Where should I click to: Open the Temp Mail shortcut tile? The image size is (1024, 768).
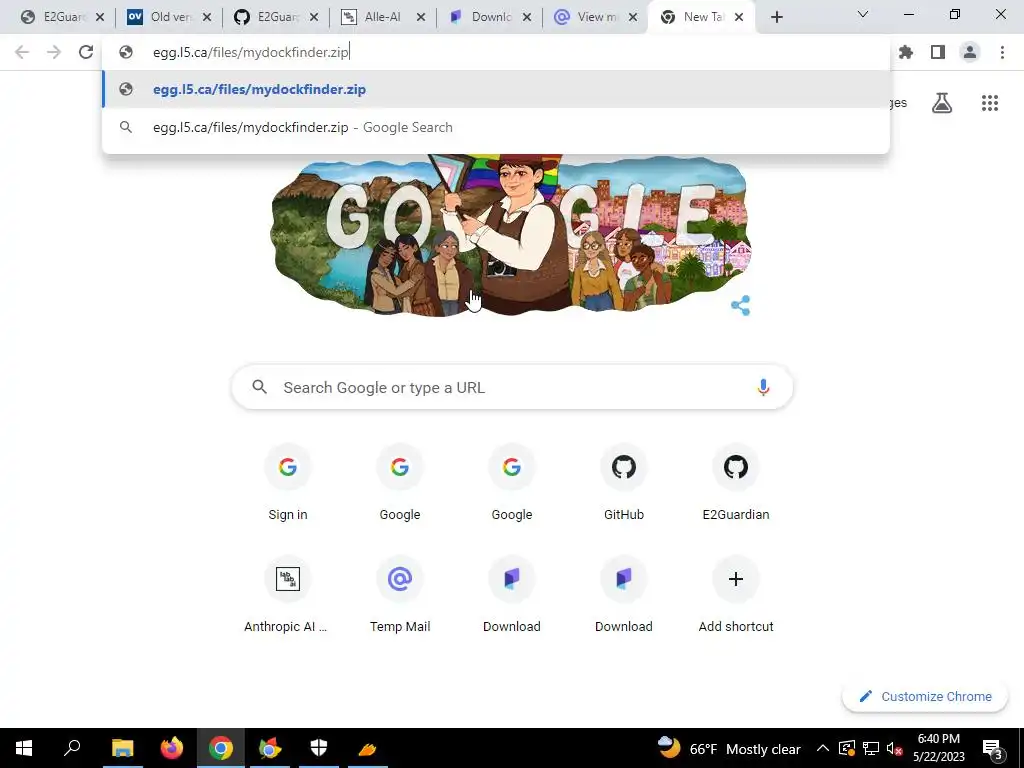pyautogui.click(x=400, y=595)
